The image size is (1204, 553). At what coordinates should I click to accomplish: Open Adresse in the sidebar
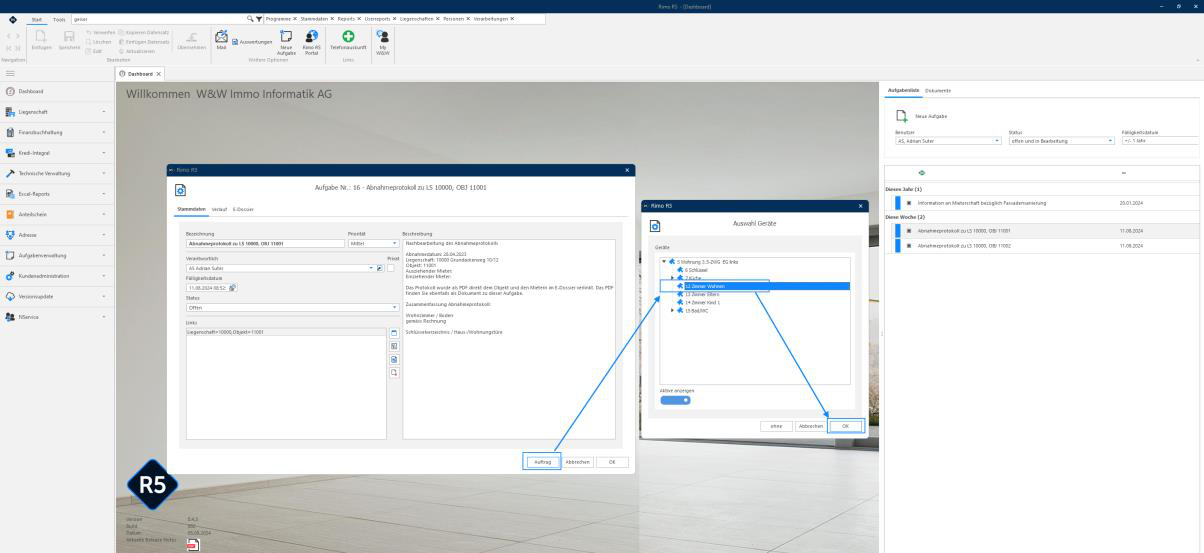56,234
